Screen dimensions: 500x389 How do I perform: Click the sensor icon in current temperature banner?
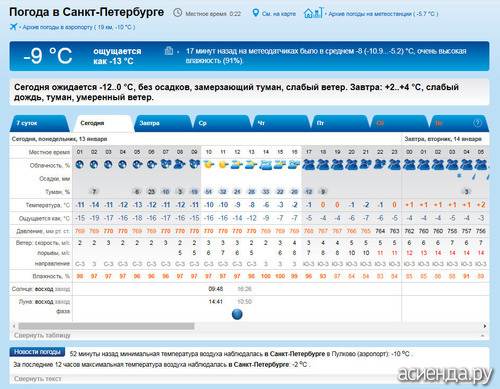(x=169, y=51)
